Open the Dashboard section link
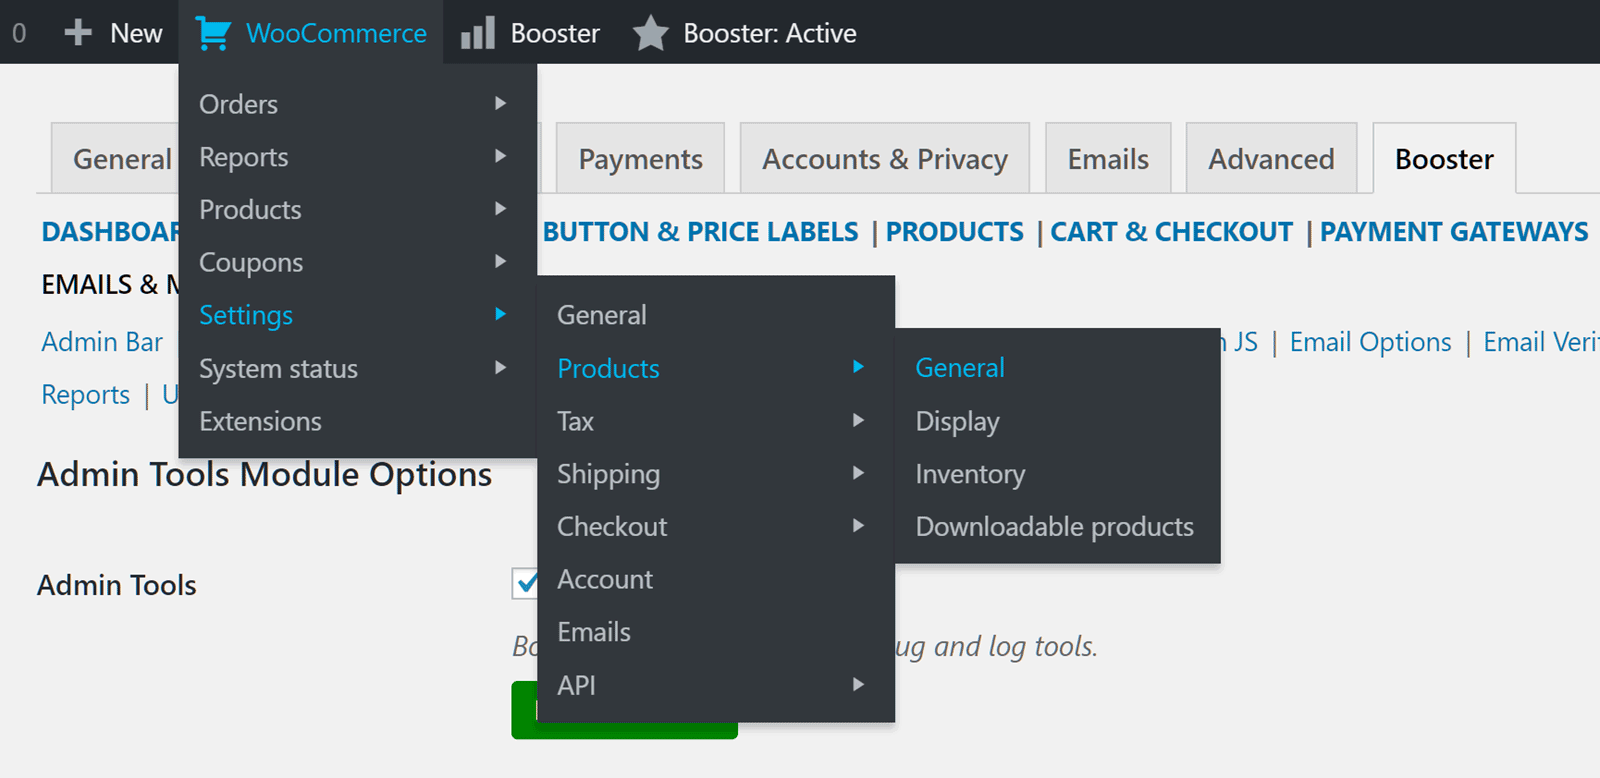 (x=110, y=232)
